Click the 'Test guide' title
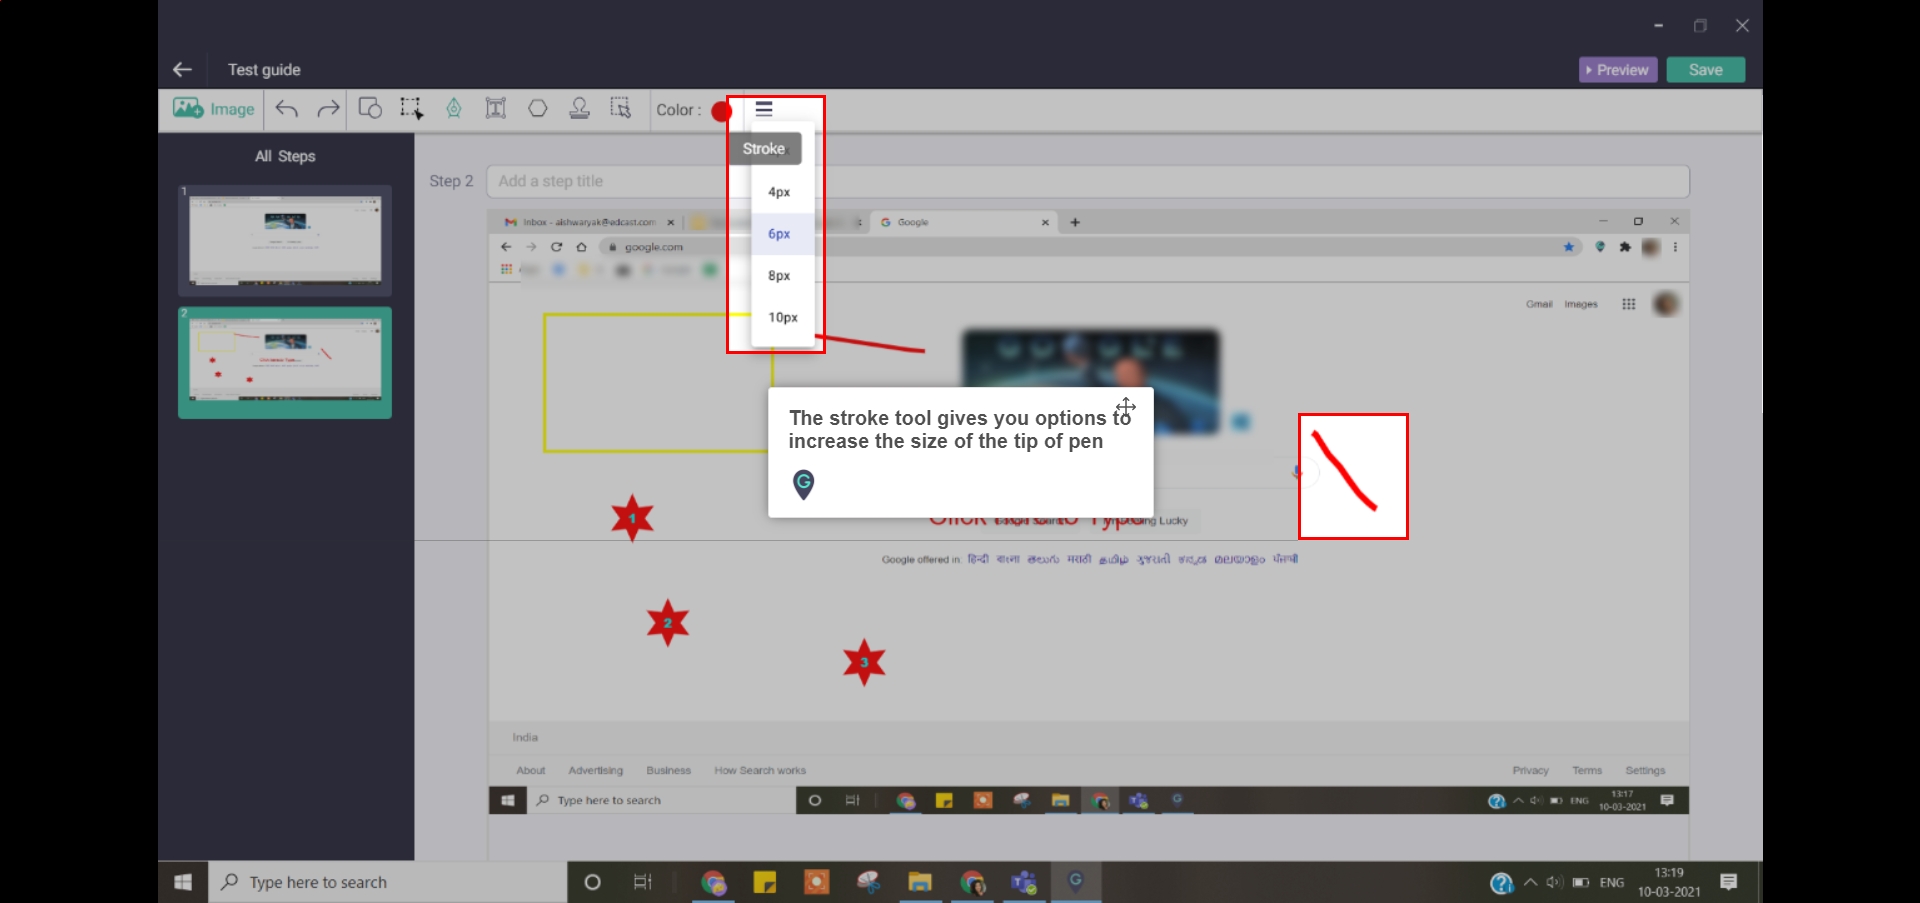The width and height of the screenshot is (1920, 903). coord(264,70)
